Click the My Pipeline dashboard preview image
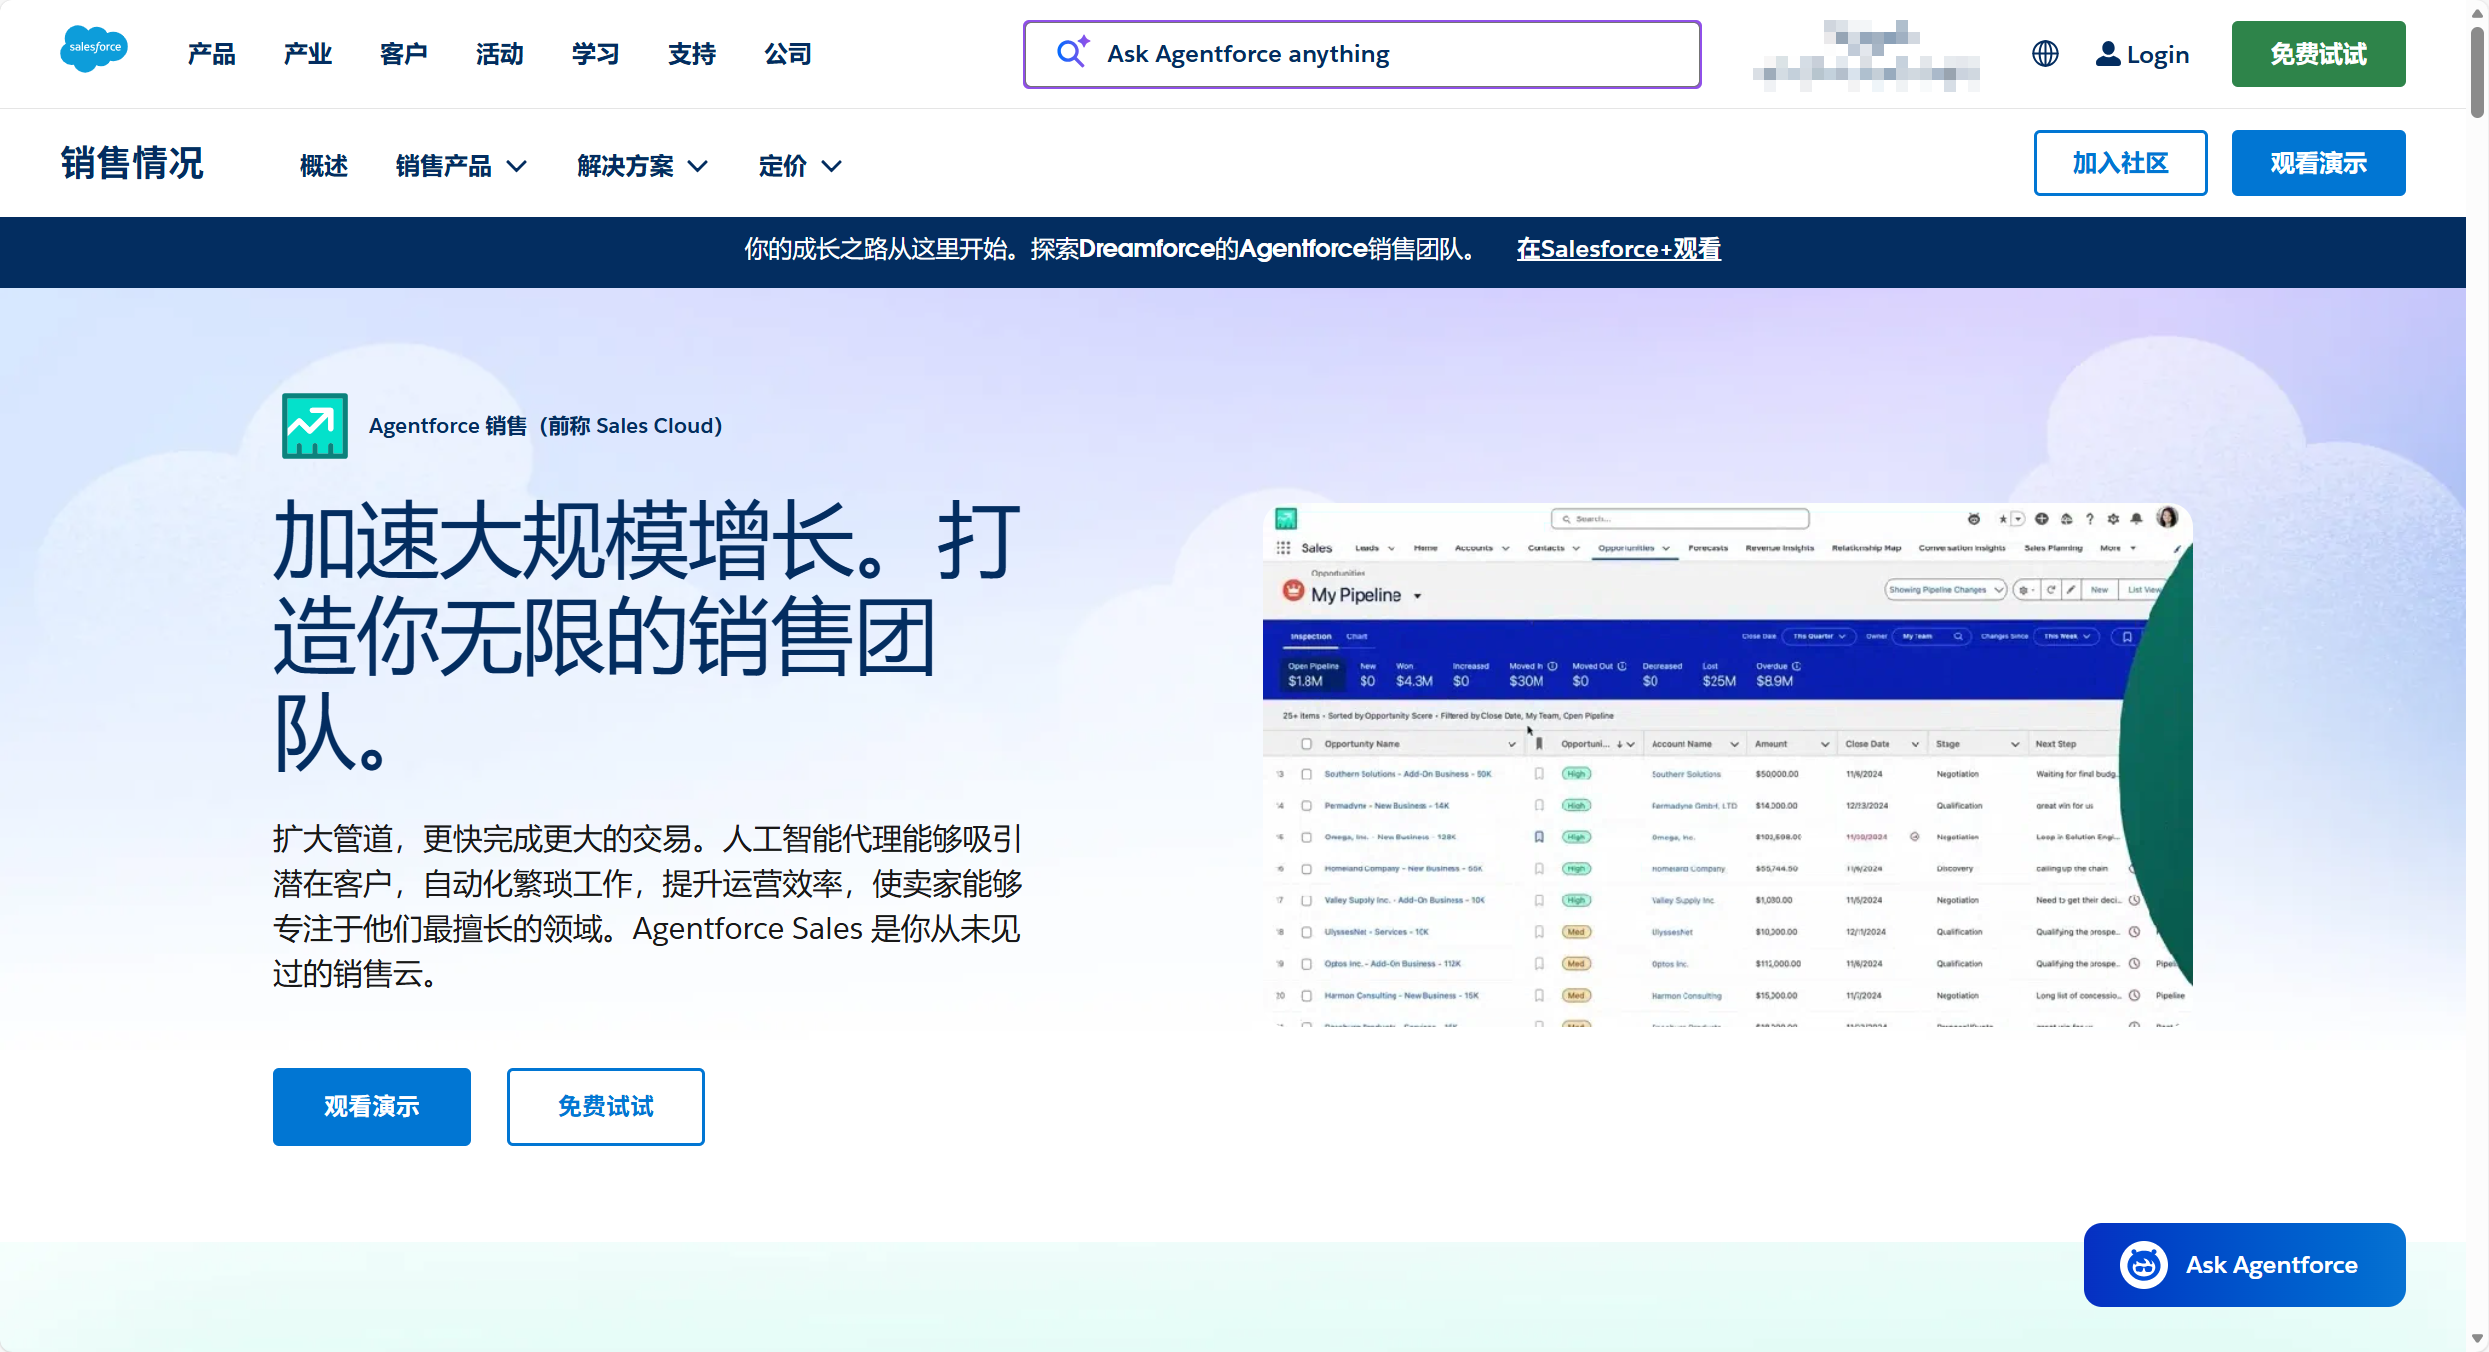The image size is (2489, 1352). click(x=1727, y=765)
